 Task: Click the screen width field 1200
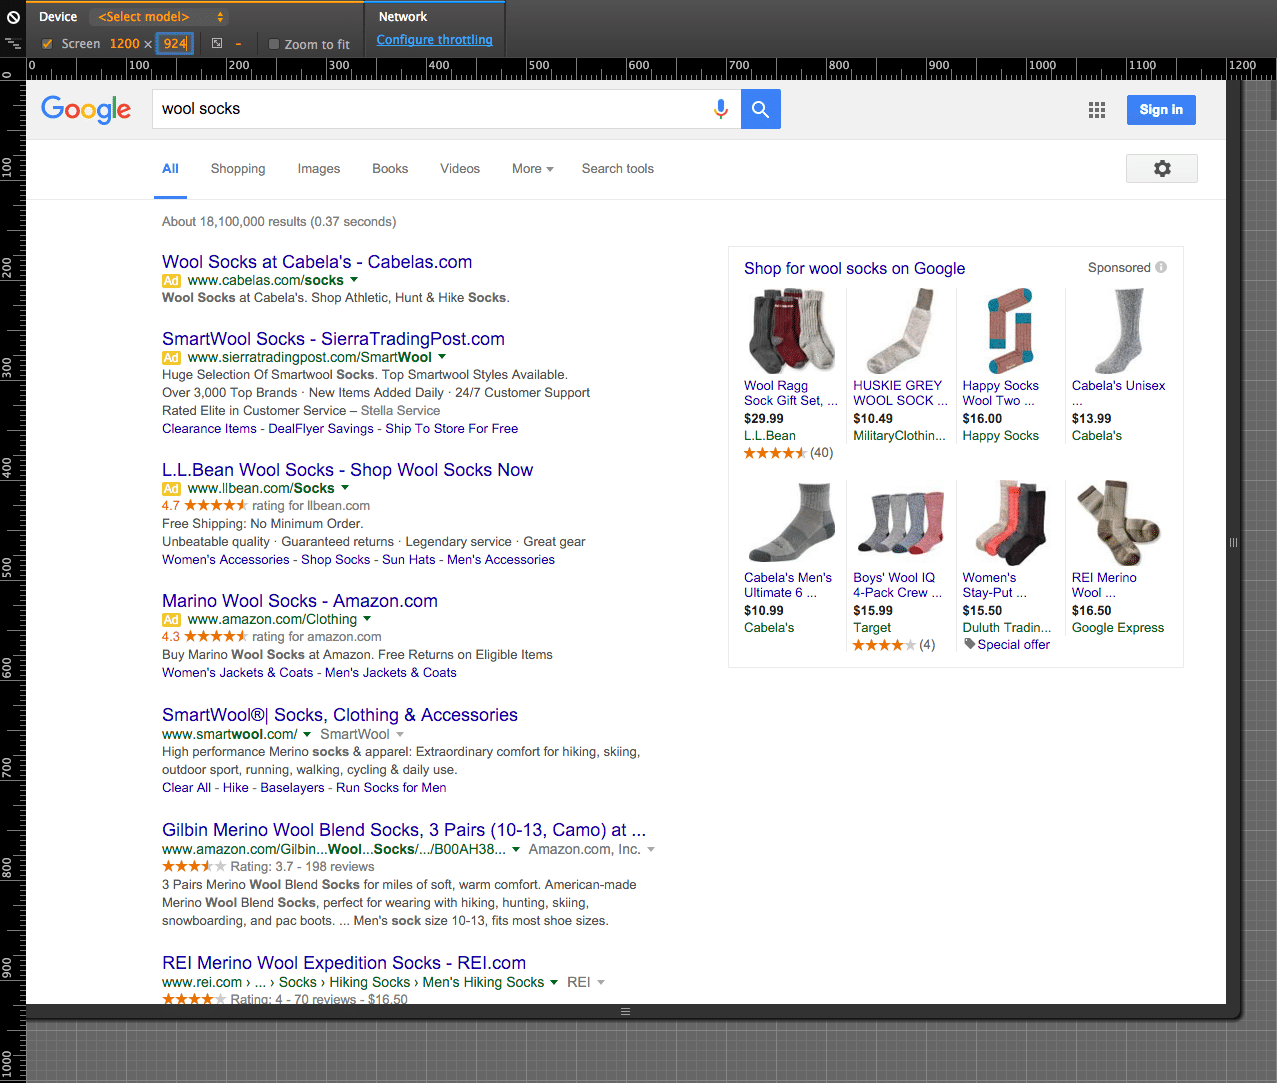125,44
